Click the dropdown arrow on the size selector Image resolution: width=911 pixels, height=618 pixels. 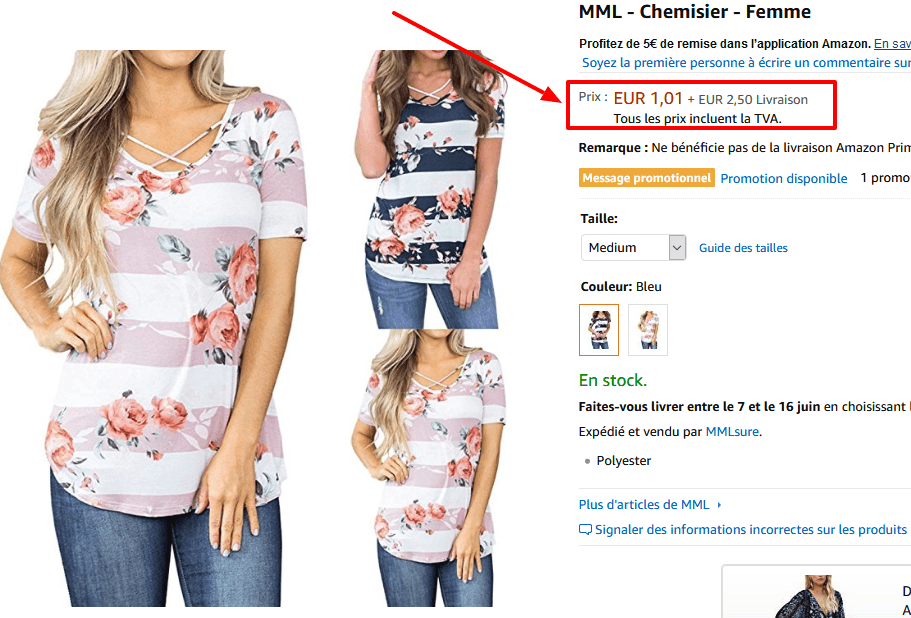677,247
